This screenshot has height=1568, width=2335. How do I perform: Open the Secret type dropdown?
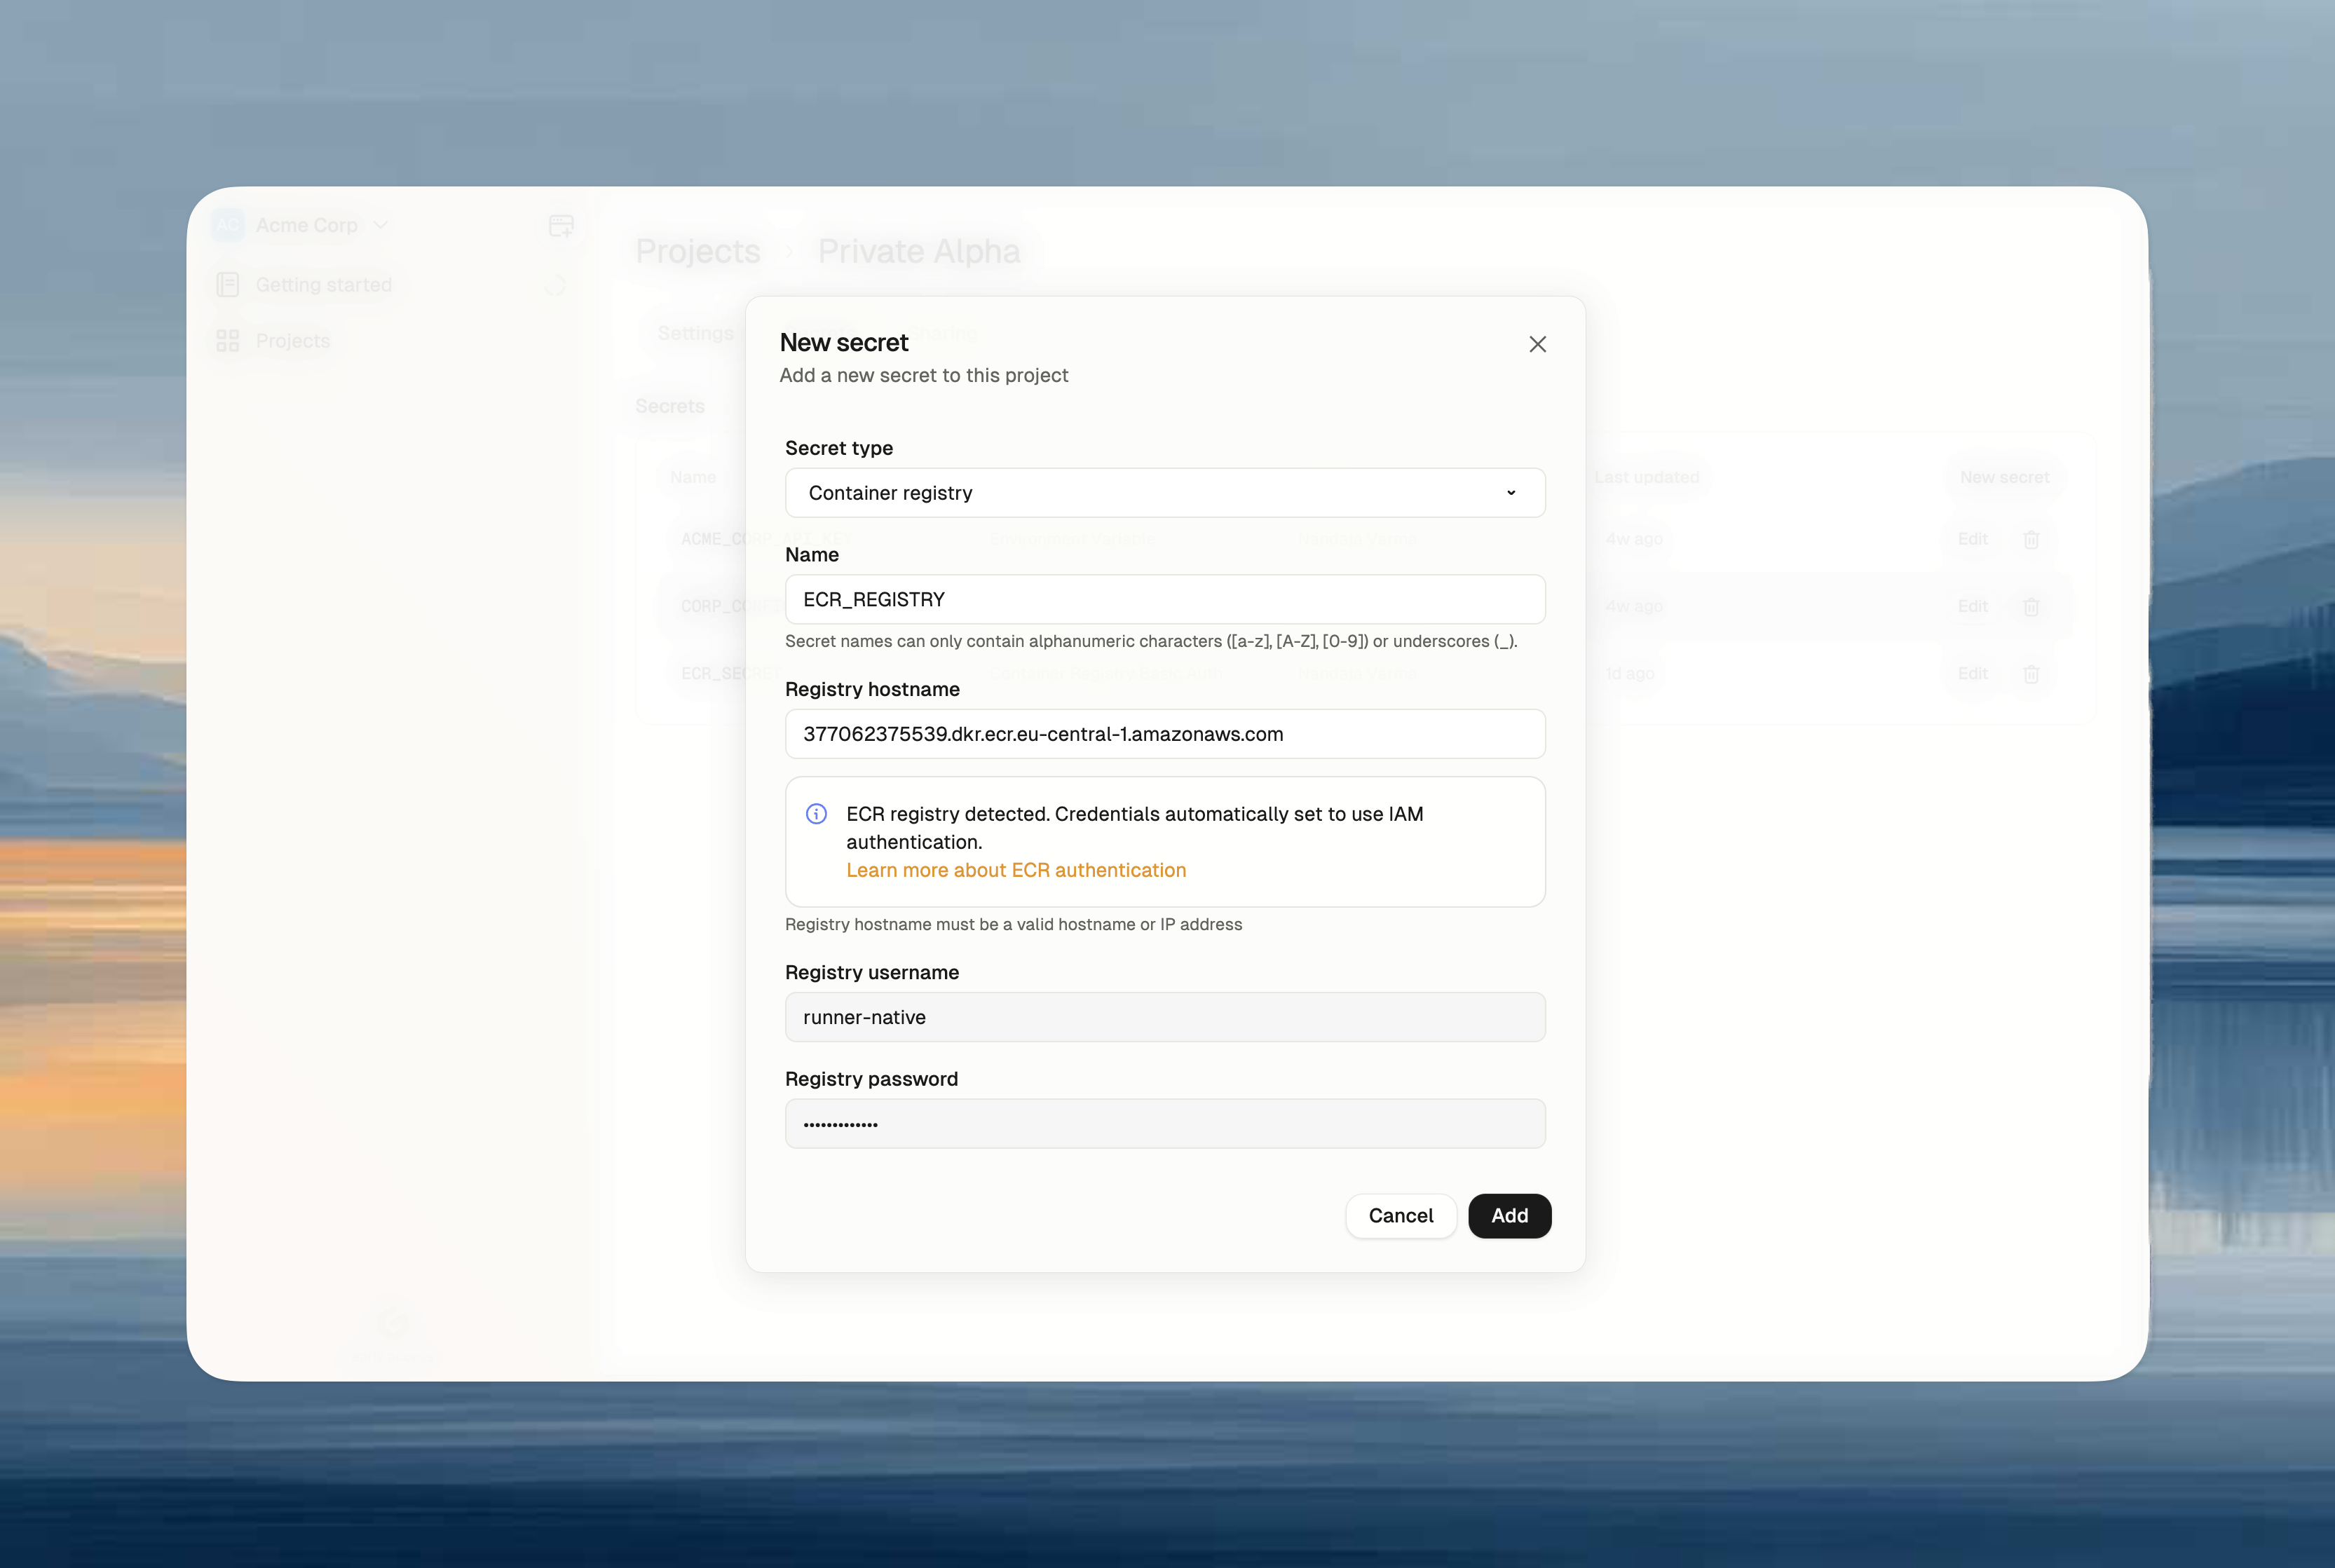click(1164, 492)
